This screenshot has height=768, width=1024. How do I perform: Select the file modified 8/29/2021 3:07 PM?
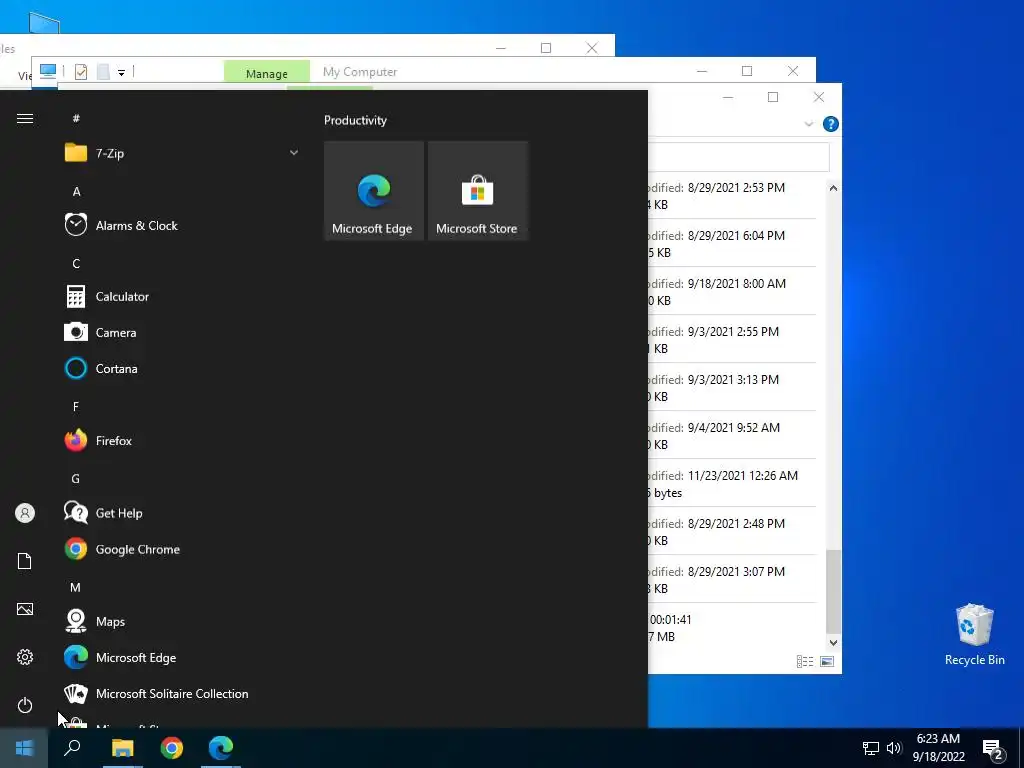pyautogui.click(x=731, y=580)
